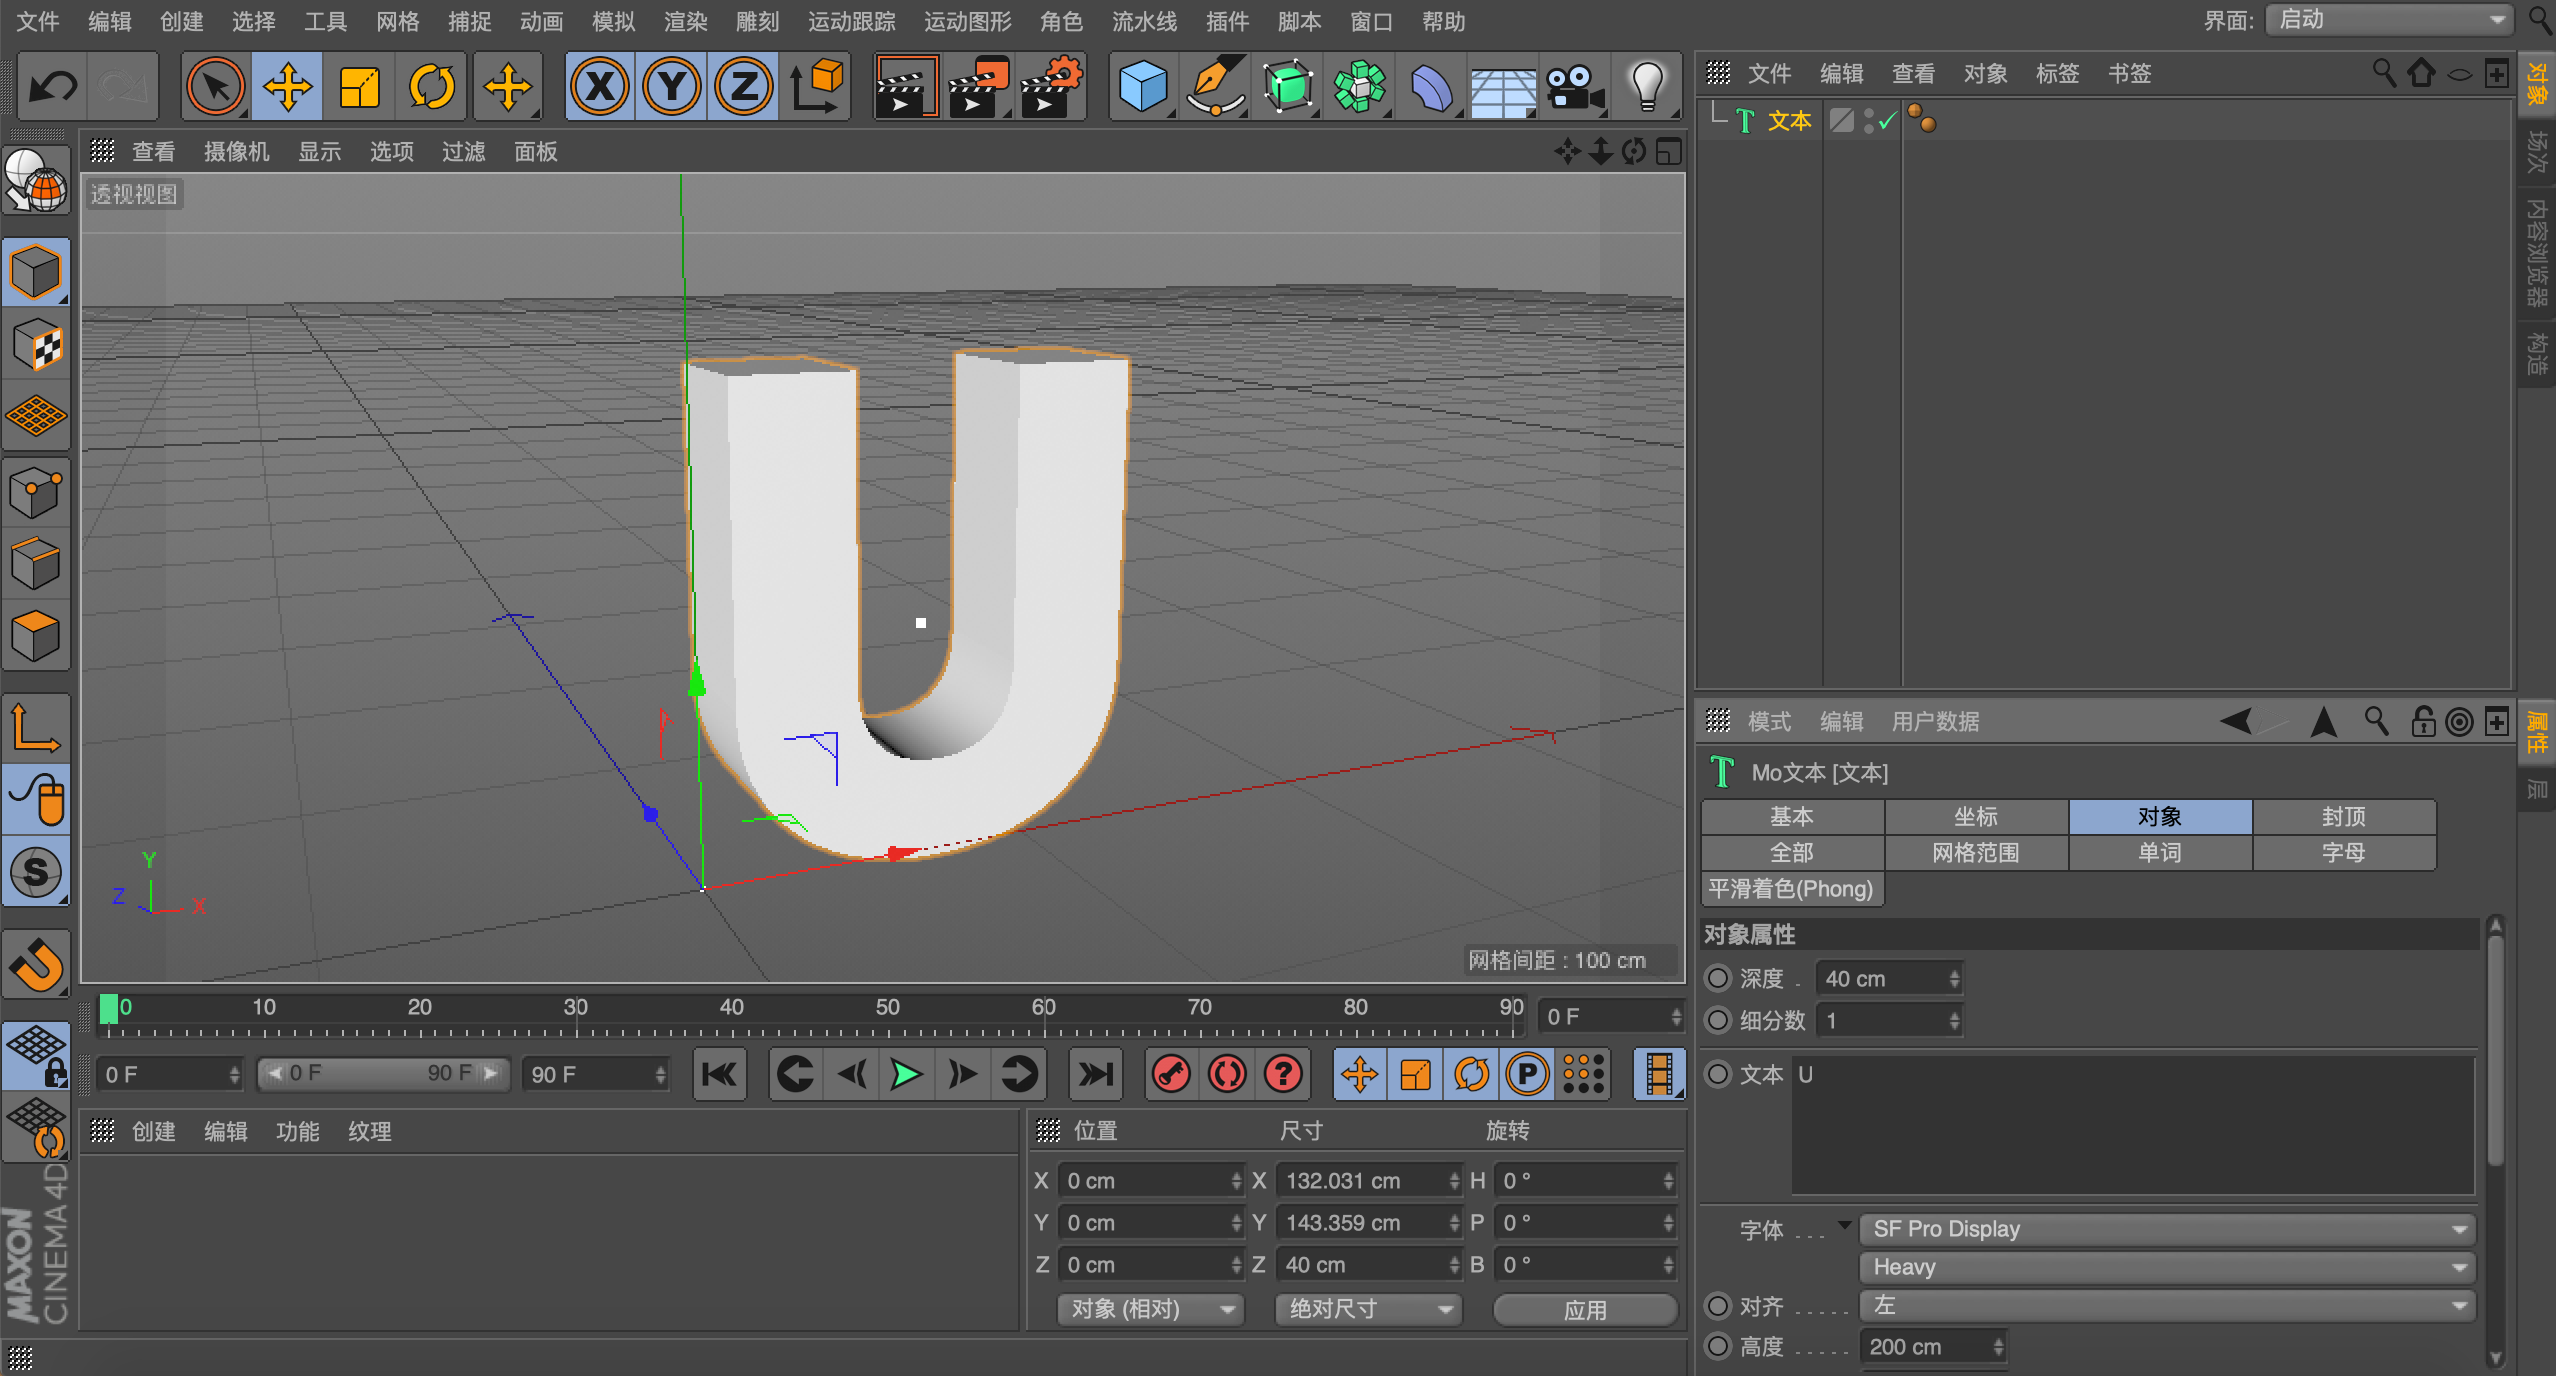Image resolution: width=2556 pixels, height=1376 pixels.
Task: Expand the 绝对尺寸 size mode dropdown
Action: point(1368,1309)
